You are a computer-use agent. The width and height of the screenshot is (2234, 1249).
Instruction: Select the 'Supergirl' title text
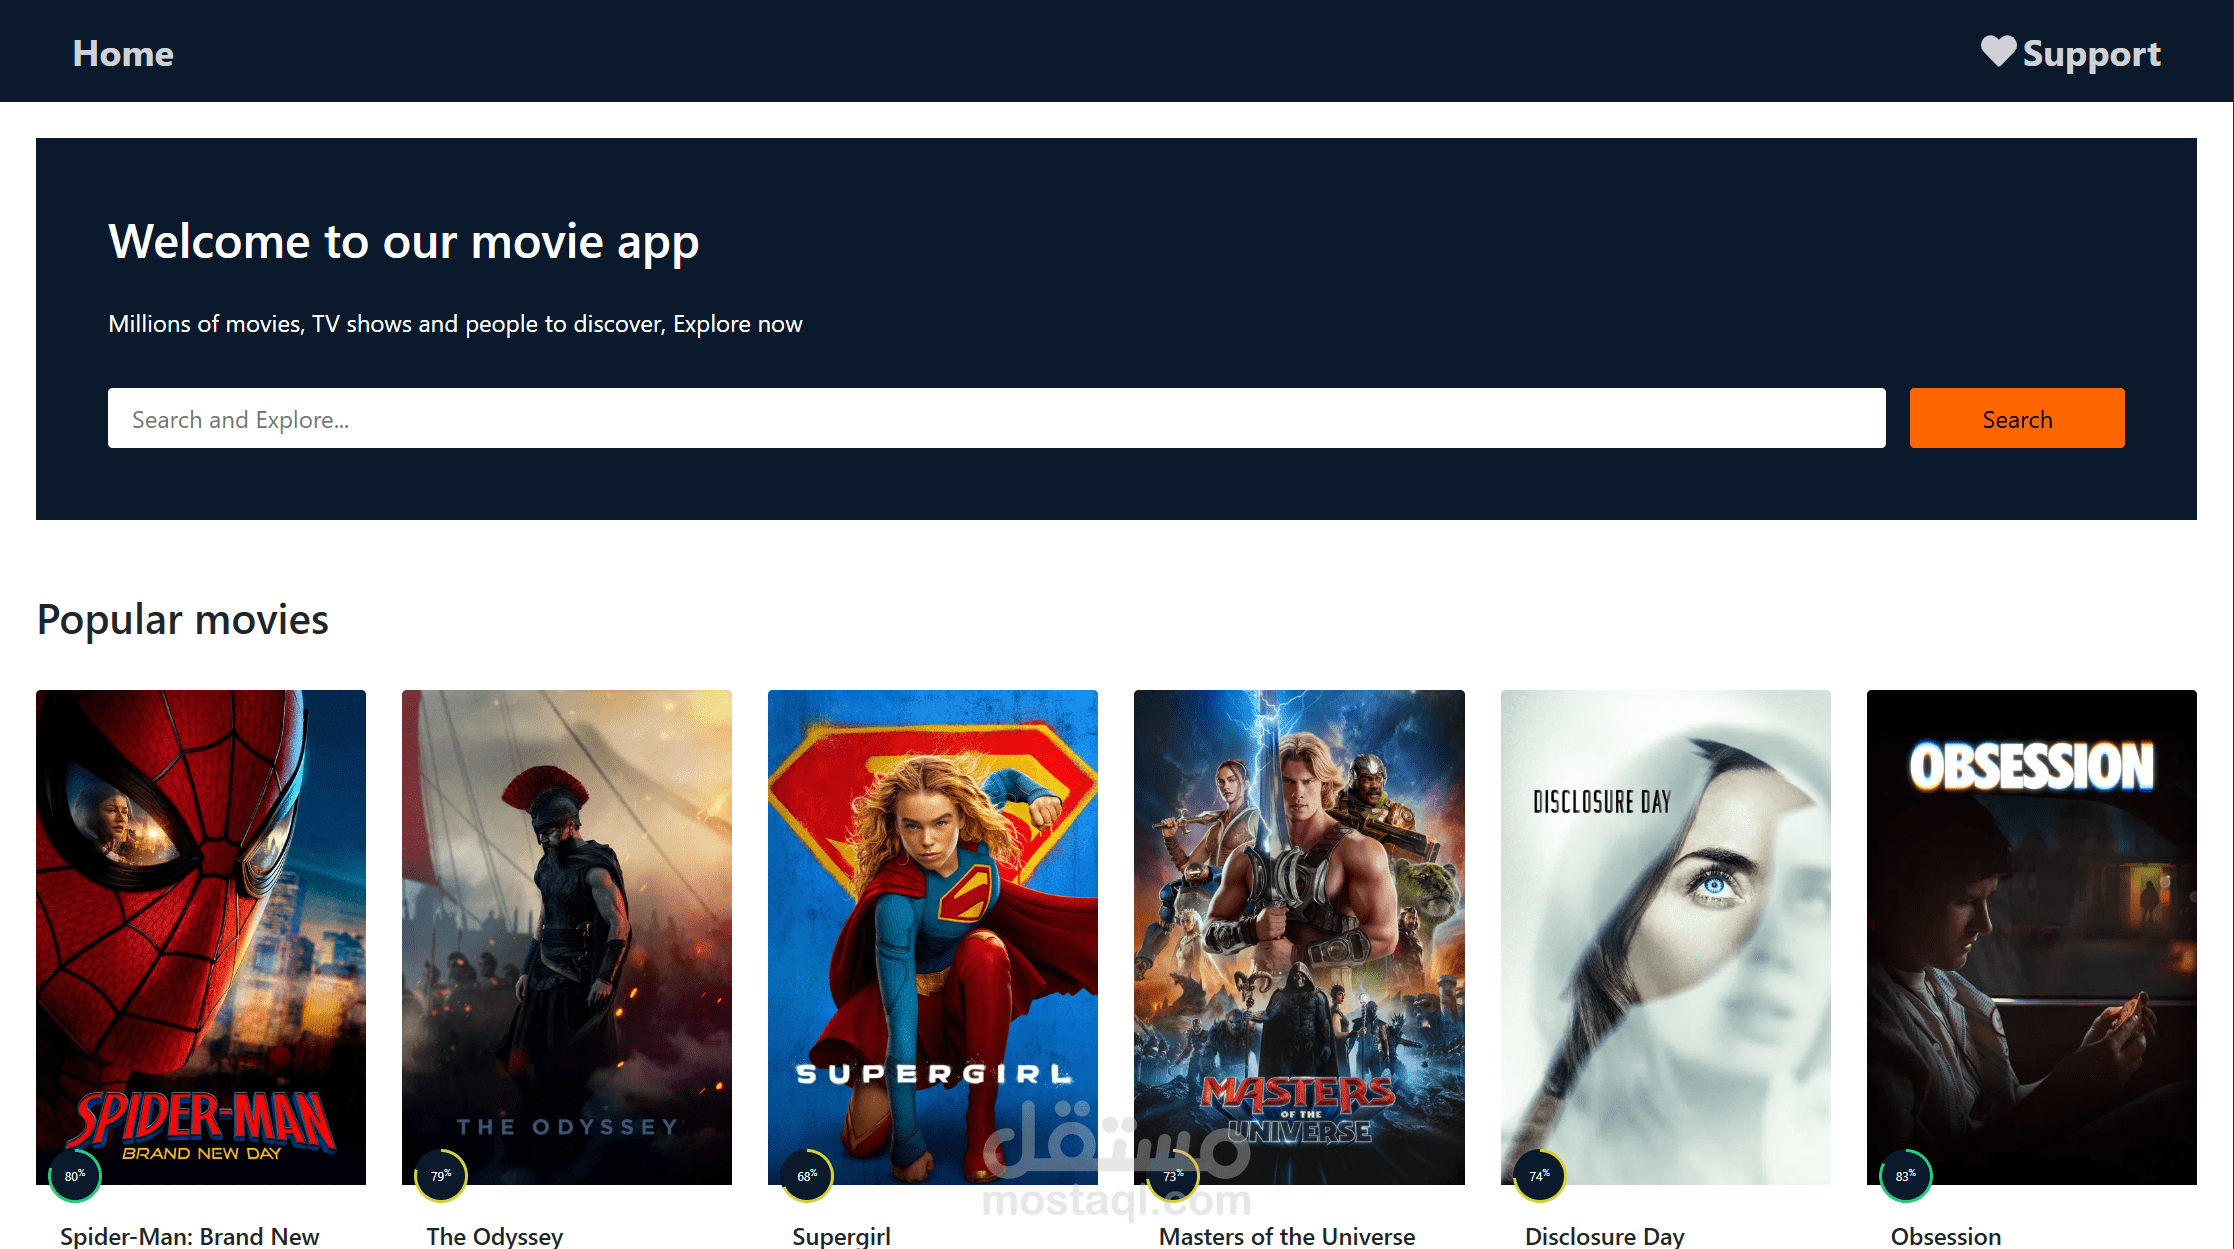point(841,1236)
